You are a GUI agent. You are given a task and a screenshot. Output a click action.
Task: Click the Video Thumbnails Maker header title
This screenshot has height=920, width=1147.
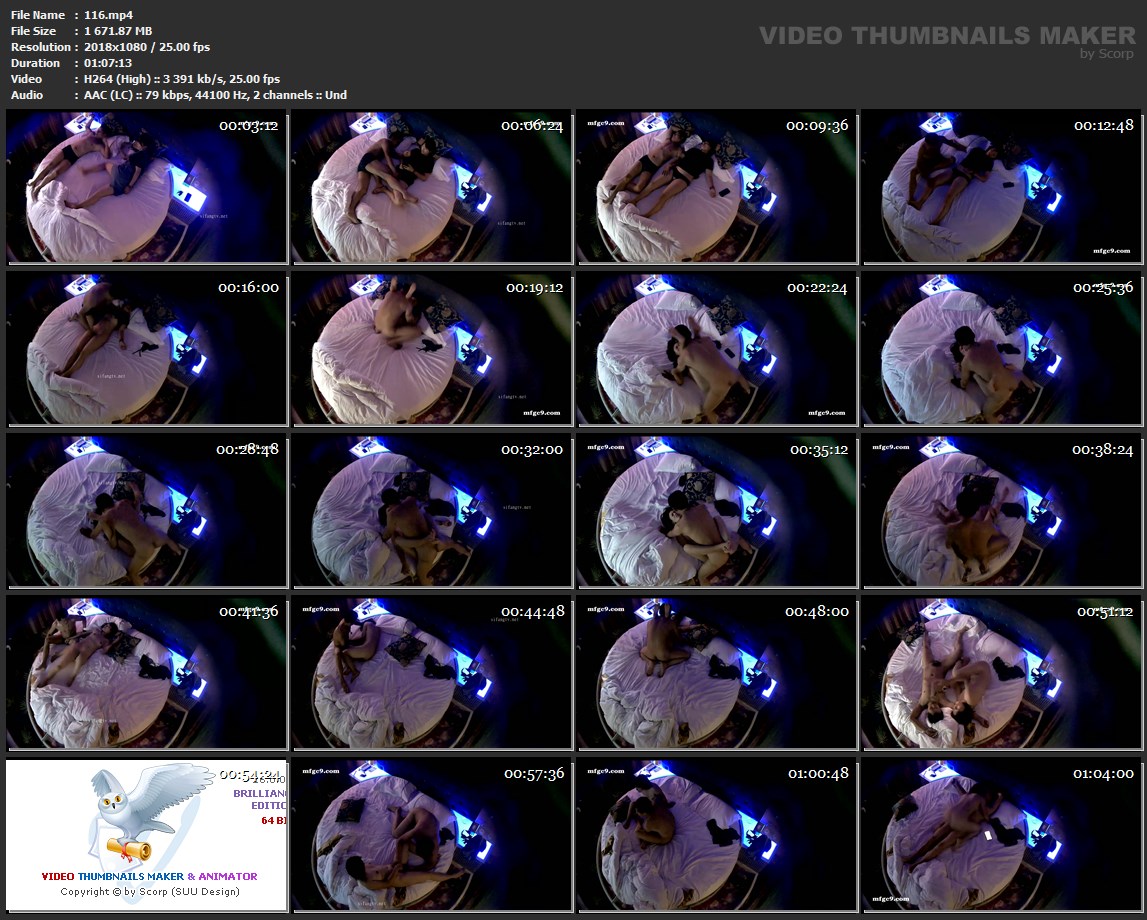(946, 36)
